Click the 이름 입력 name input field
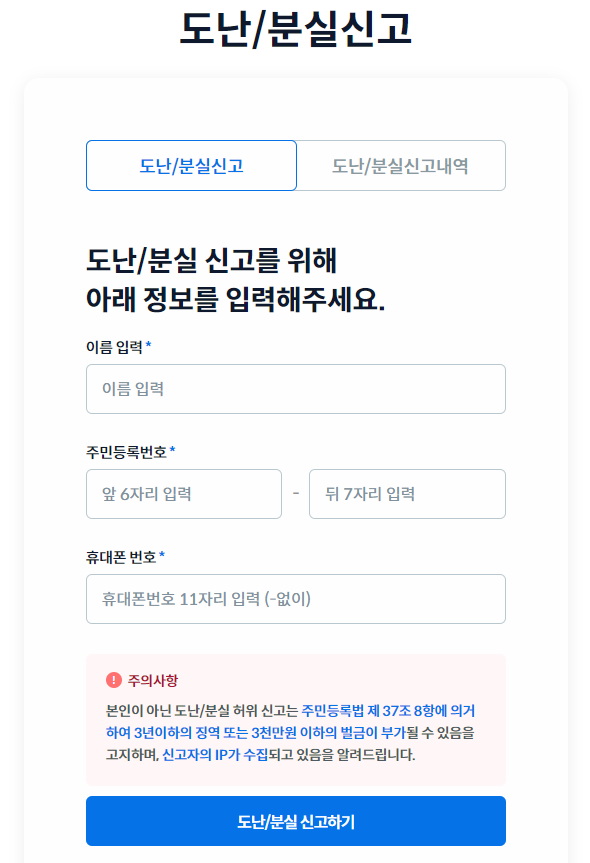Screen dimensions: 590x863 click(x=296, y=389)
